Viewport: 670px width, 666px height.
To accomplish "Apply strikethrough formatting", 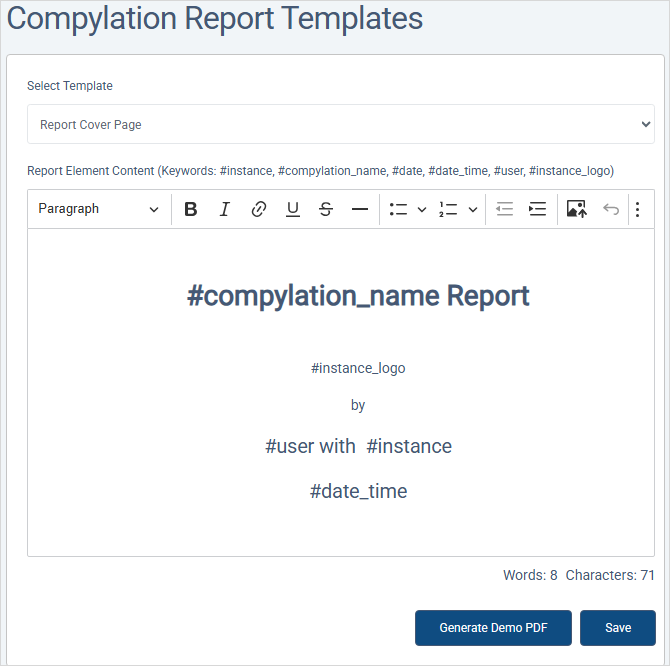I will tap(326, 209).
